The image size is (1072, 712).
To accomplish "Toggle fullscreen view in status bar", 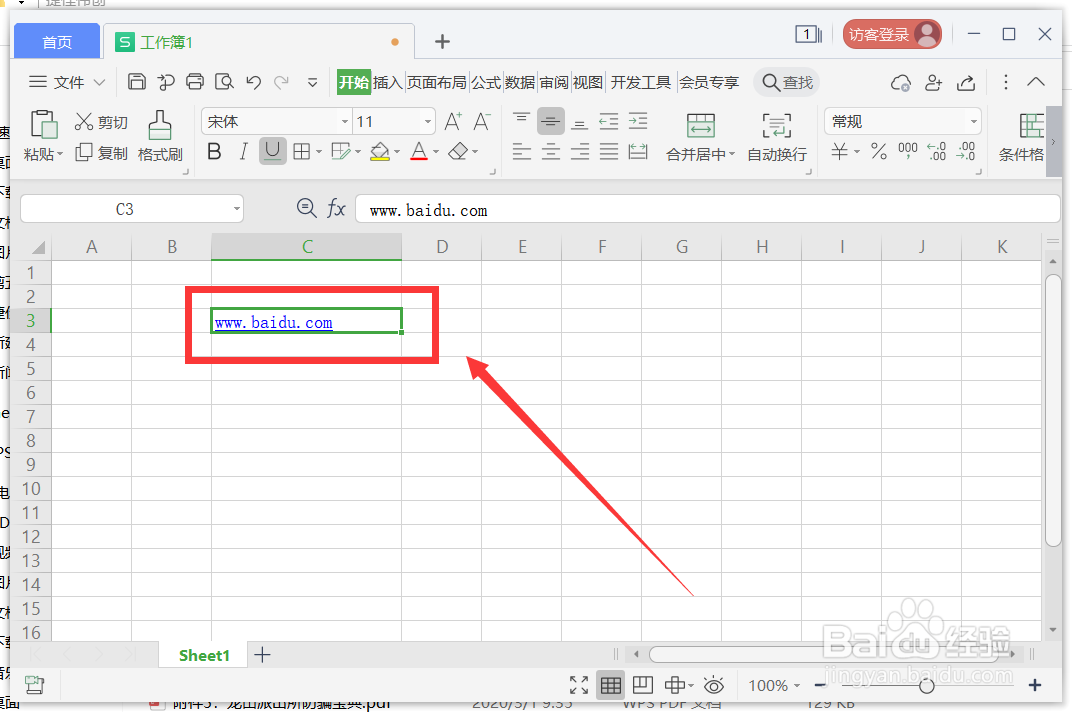I will pyautogui.click(x=579, y=685).
